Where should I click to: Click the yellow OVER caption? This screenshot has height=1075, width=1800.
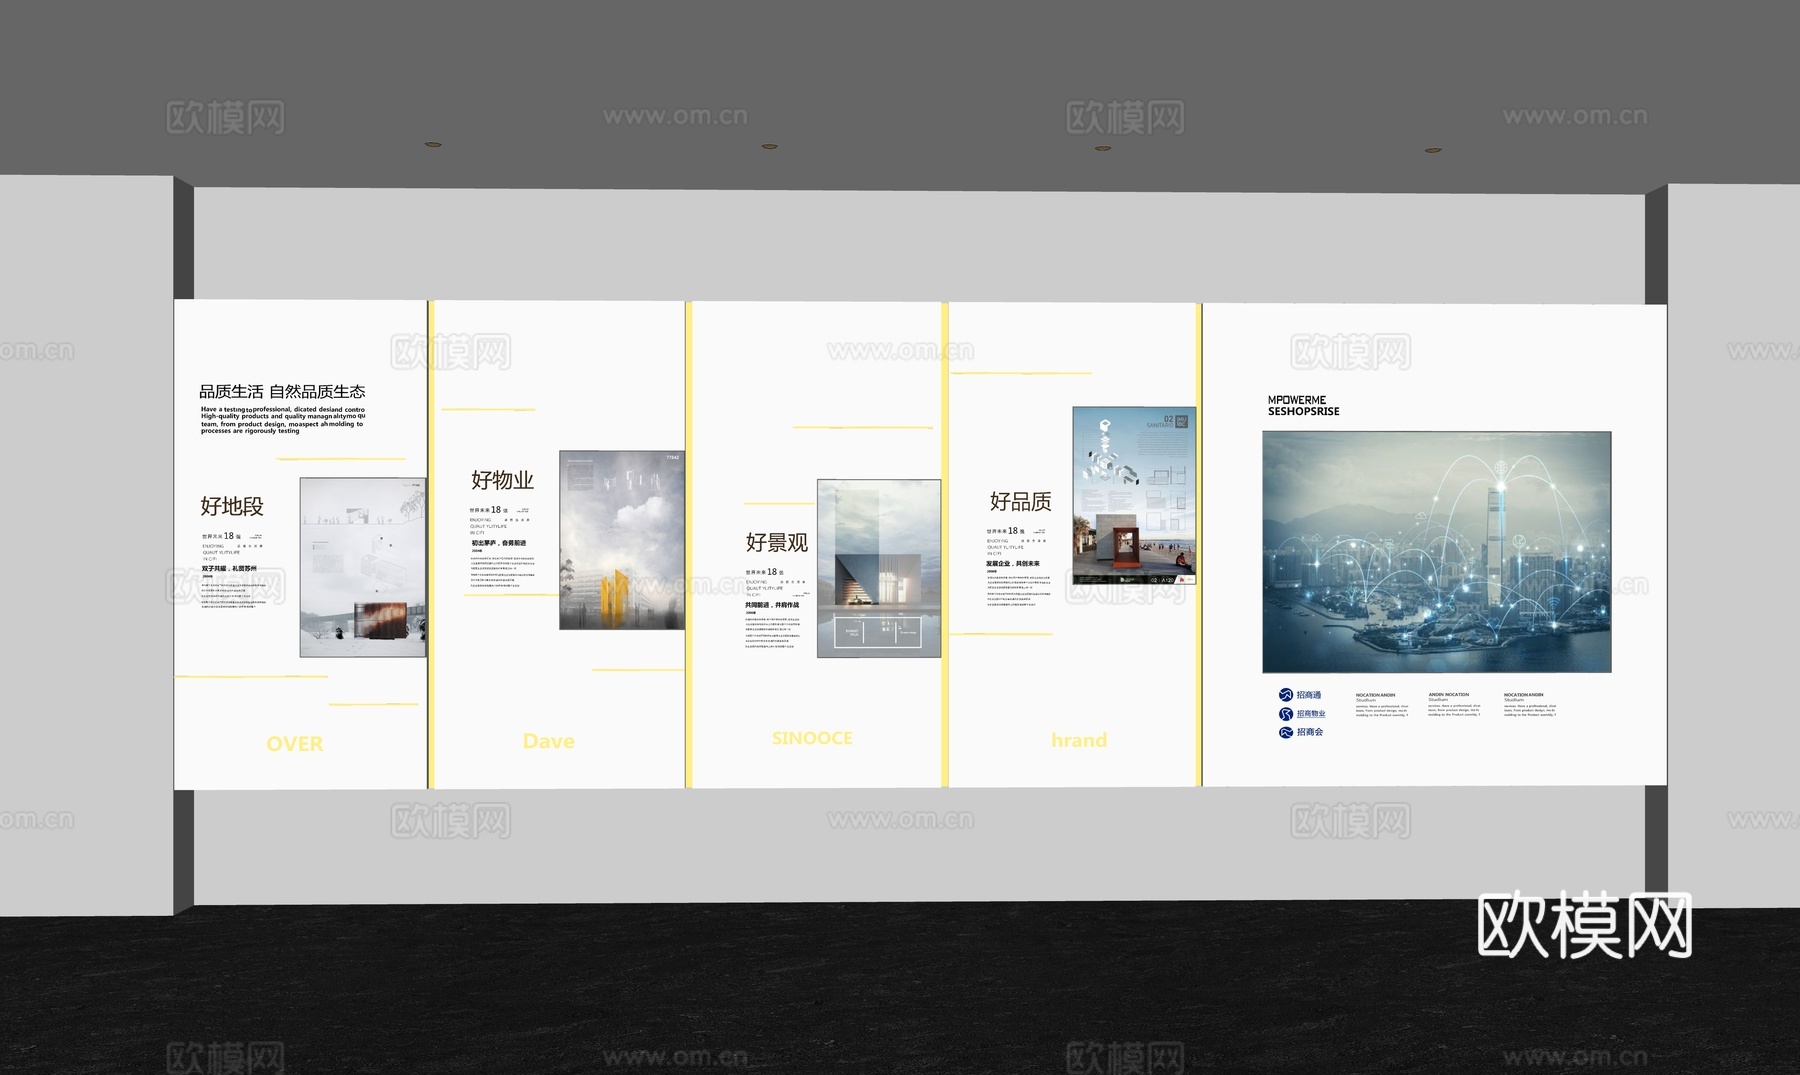(x=295, y=744)
